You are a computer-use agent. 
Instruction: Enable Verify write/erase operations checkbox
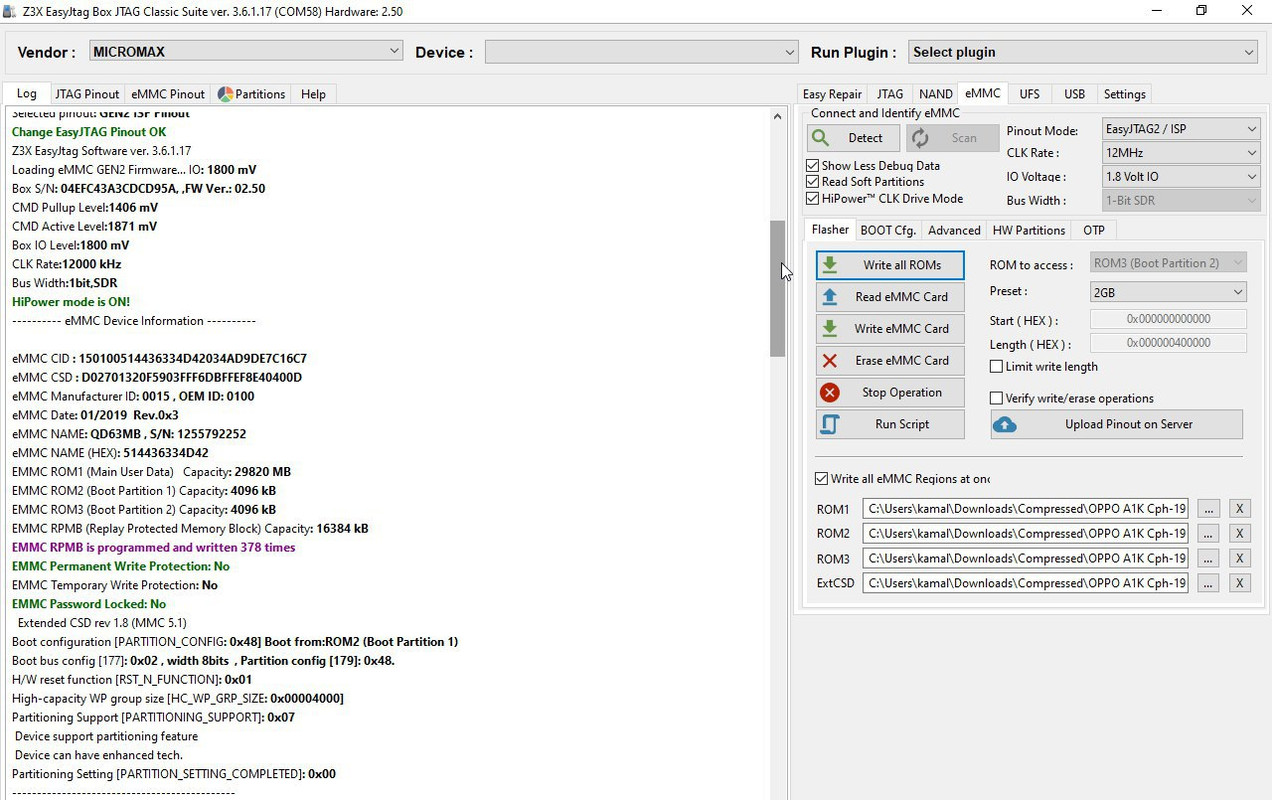coord(996,398)
